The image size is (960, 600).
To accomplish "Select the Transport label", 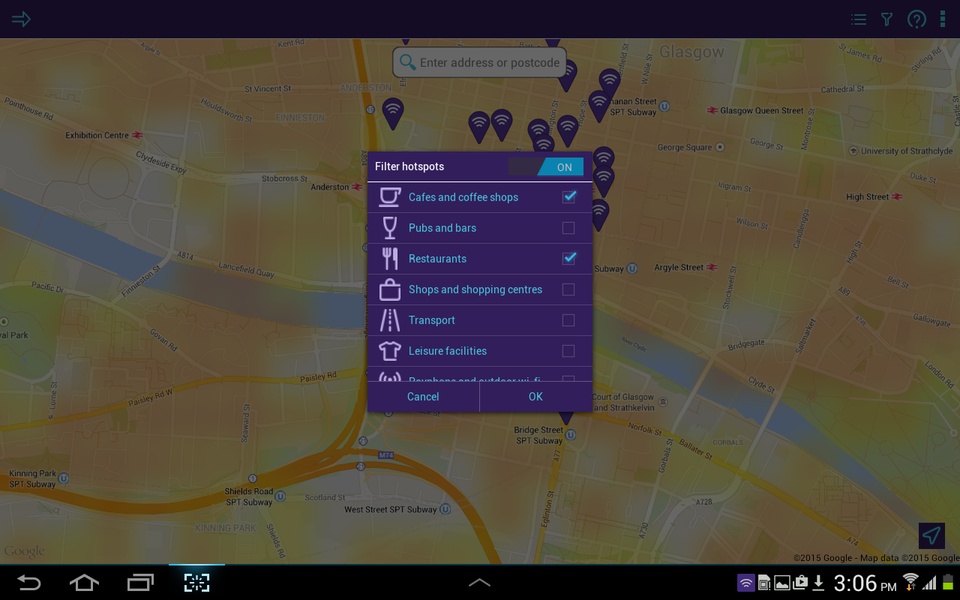I will coord(432,320).
